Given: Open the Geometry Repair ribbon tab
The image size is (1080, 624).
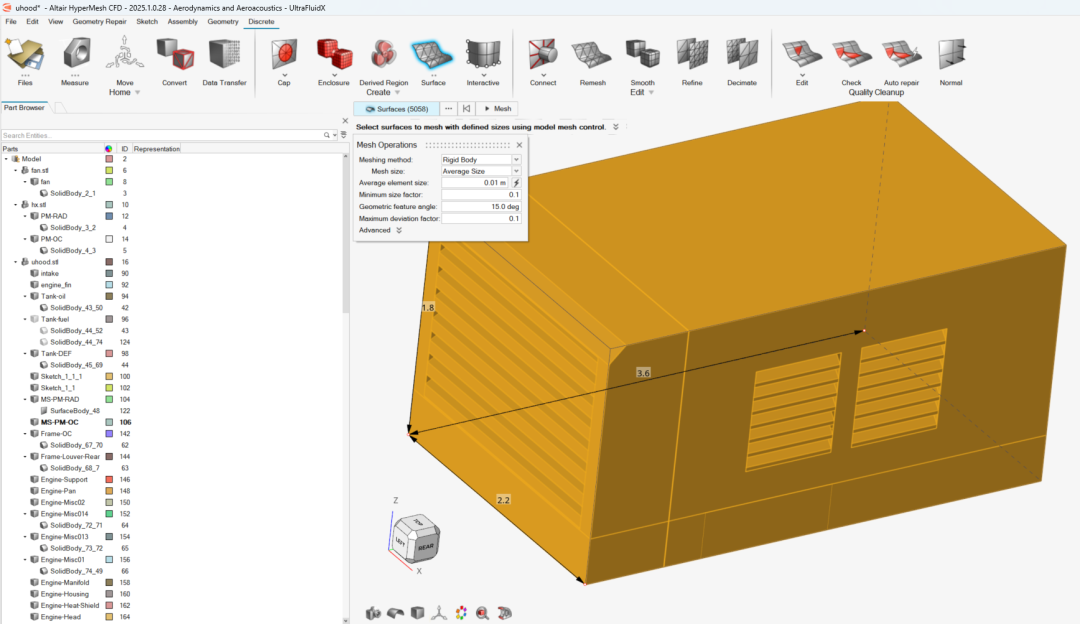Looking at the screenshot, I should pyautogui.click(x=100, y=21).
